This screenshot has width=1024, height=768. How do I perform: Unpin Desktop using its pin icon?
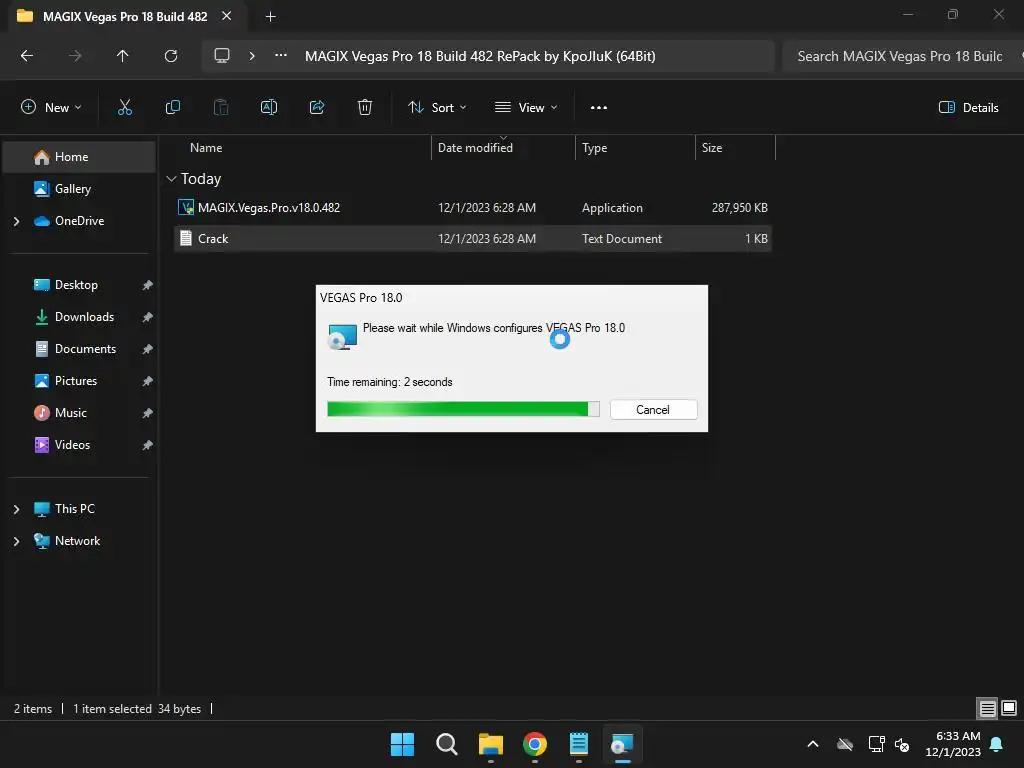[148, 285]
